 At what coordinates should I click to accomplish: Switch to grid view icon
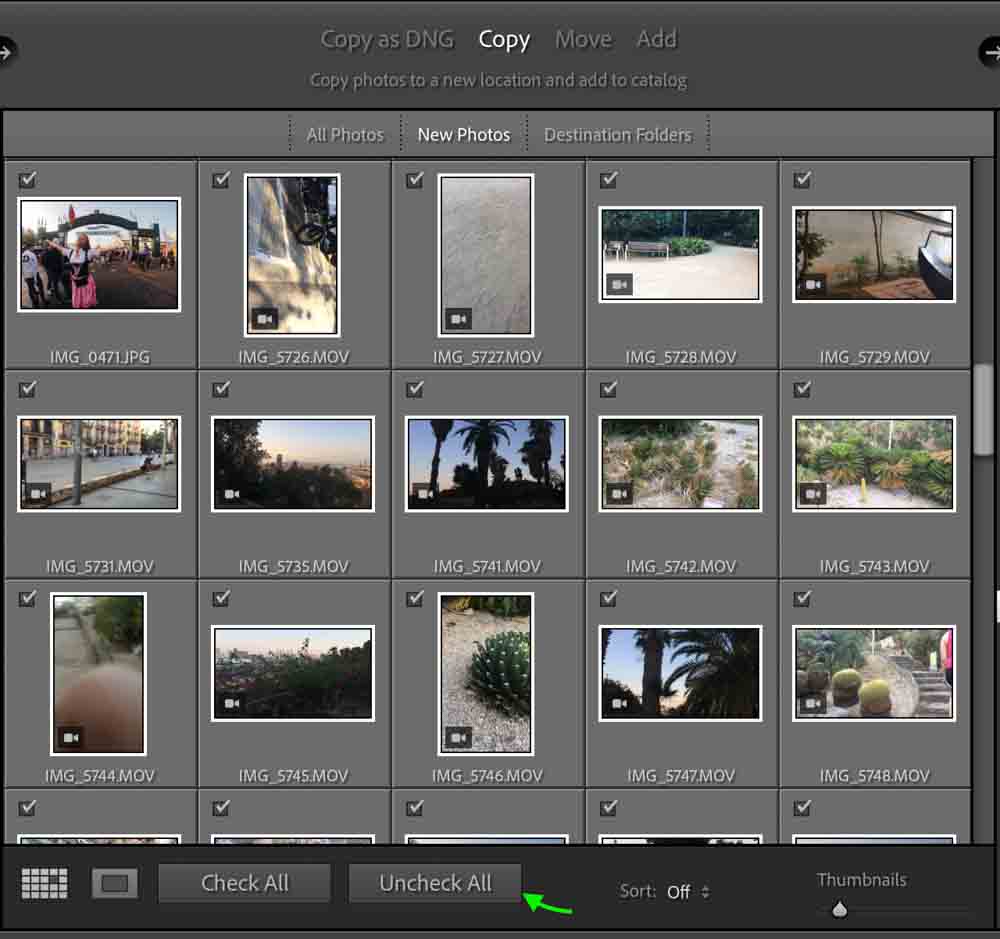point(45,884)
